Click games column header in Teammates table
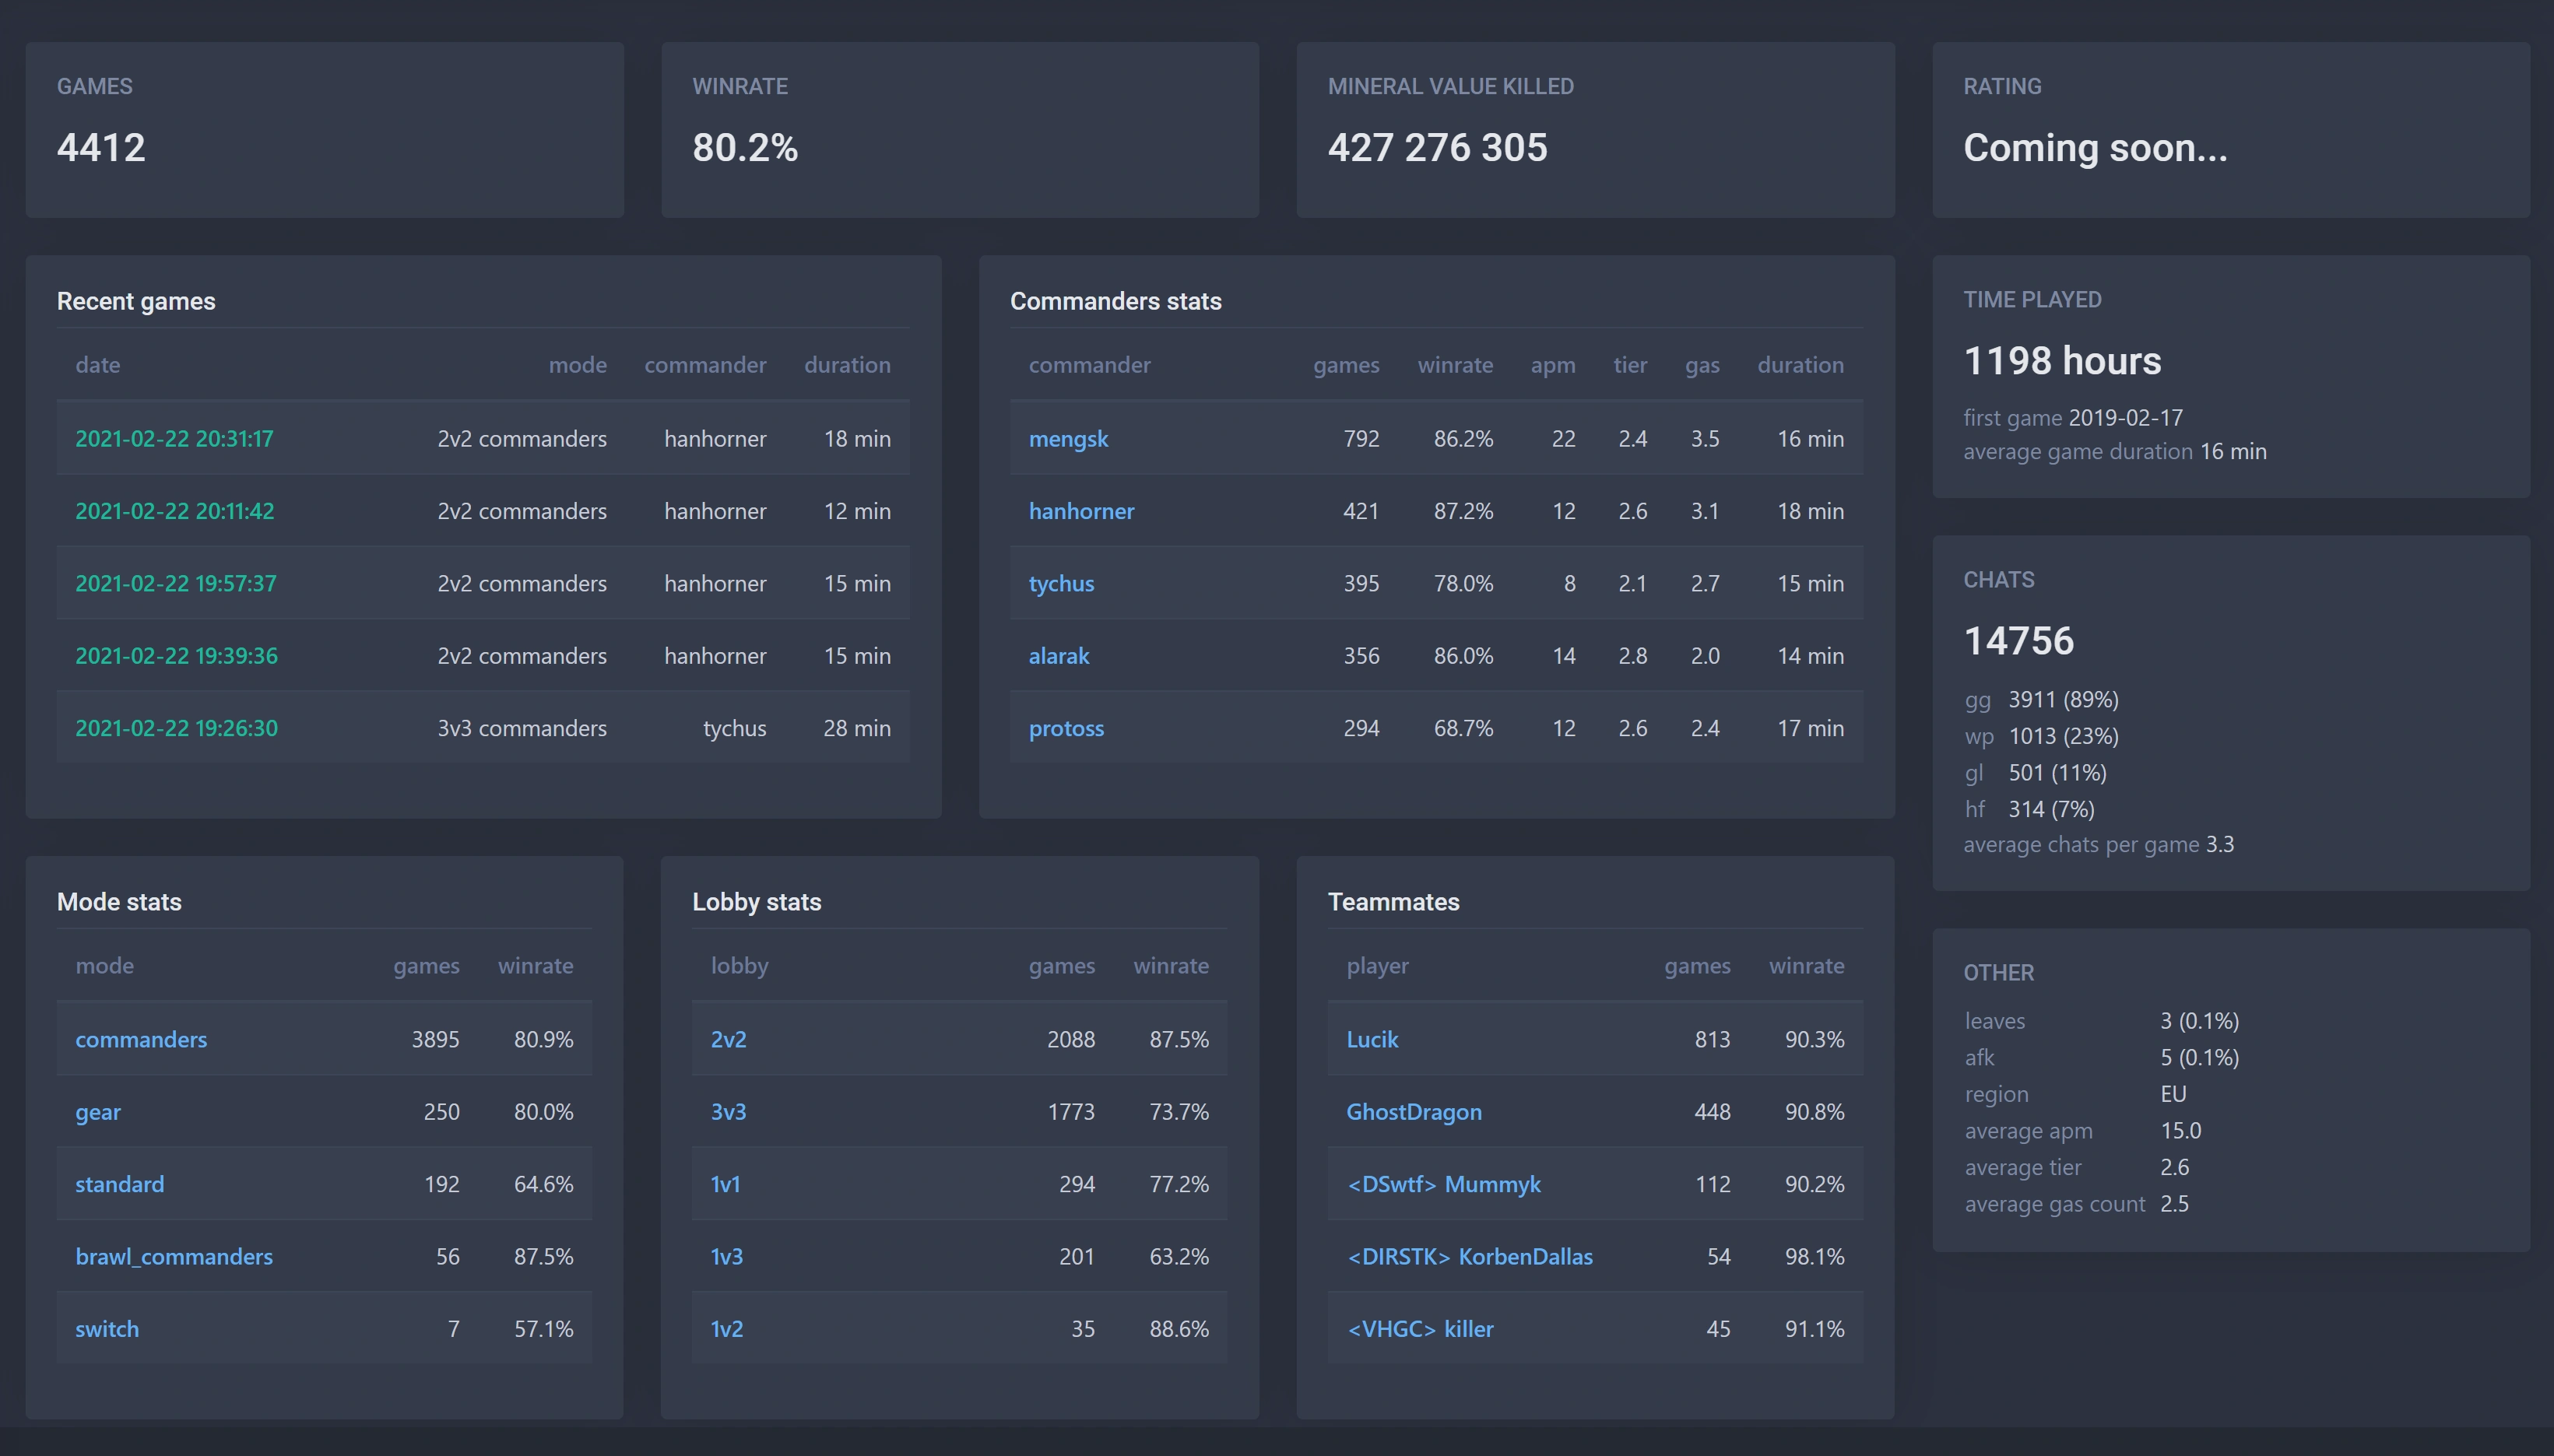The image size is (2554, 1456). (1697, 966)
